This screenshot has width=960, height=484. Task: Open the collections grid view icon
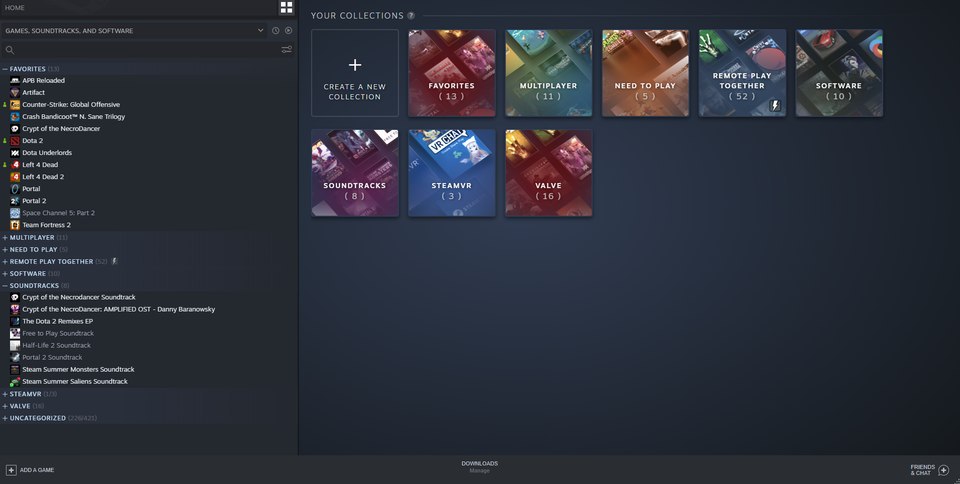287,7
